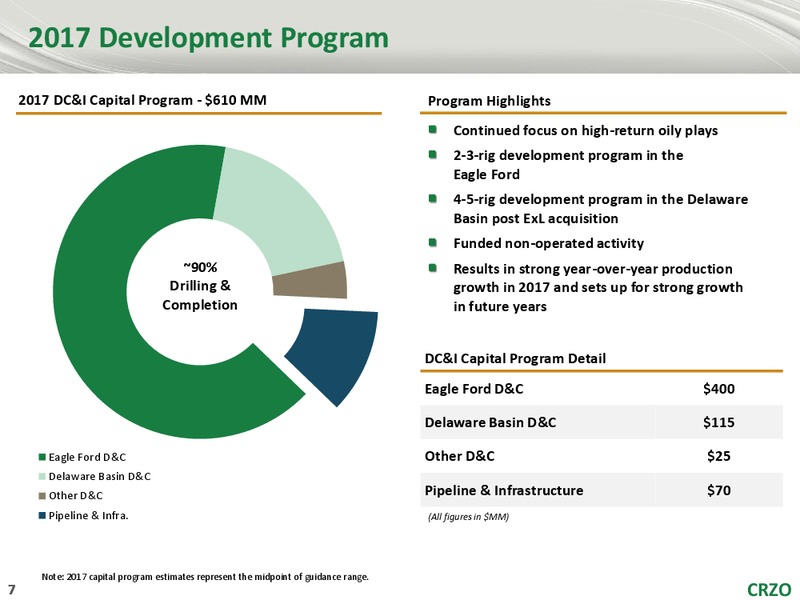This screenshot has height=600, width=800.
Task: Click the Other D&C brown legend swatch
Action: pyautogui.click(x=42, y=496)
